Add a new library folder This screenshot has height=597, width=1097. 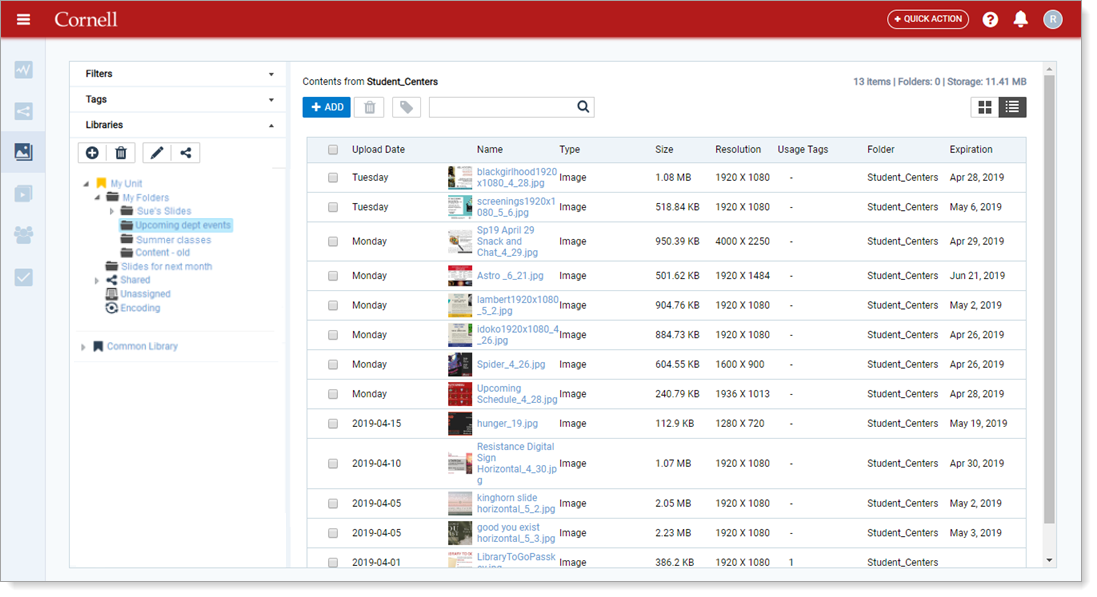92,153
